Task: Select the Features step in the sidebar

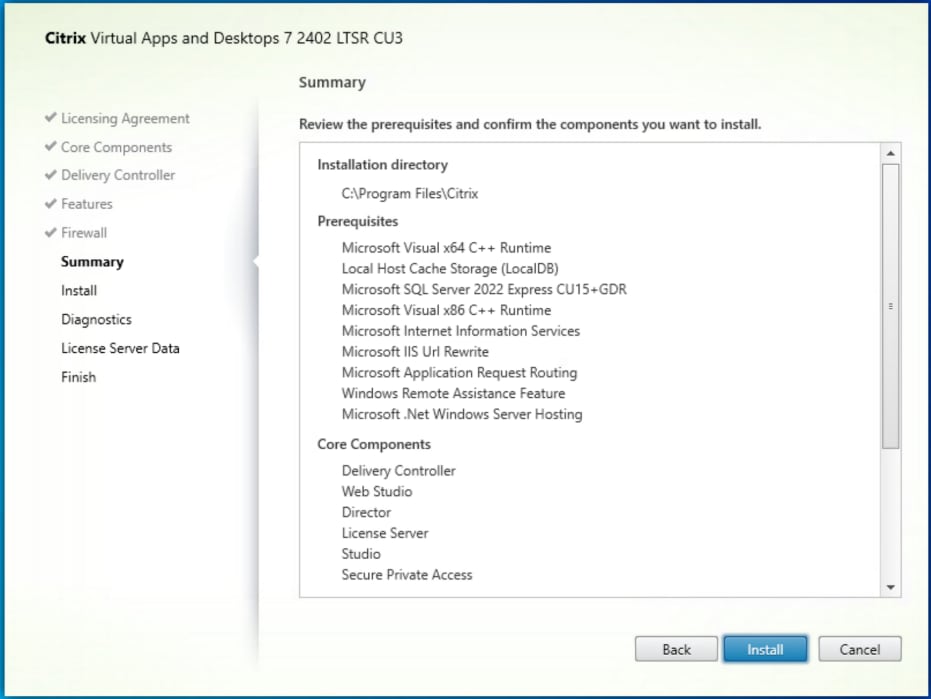Action: coord(87,204)
